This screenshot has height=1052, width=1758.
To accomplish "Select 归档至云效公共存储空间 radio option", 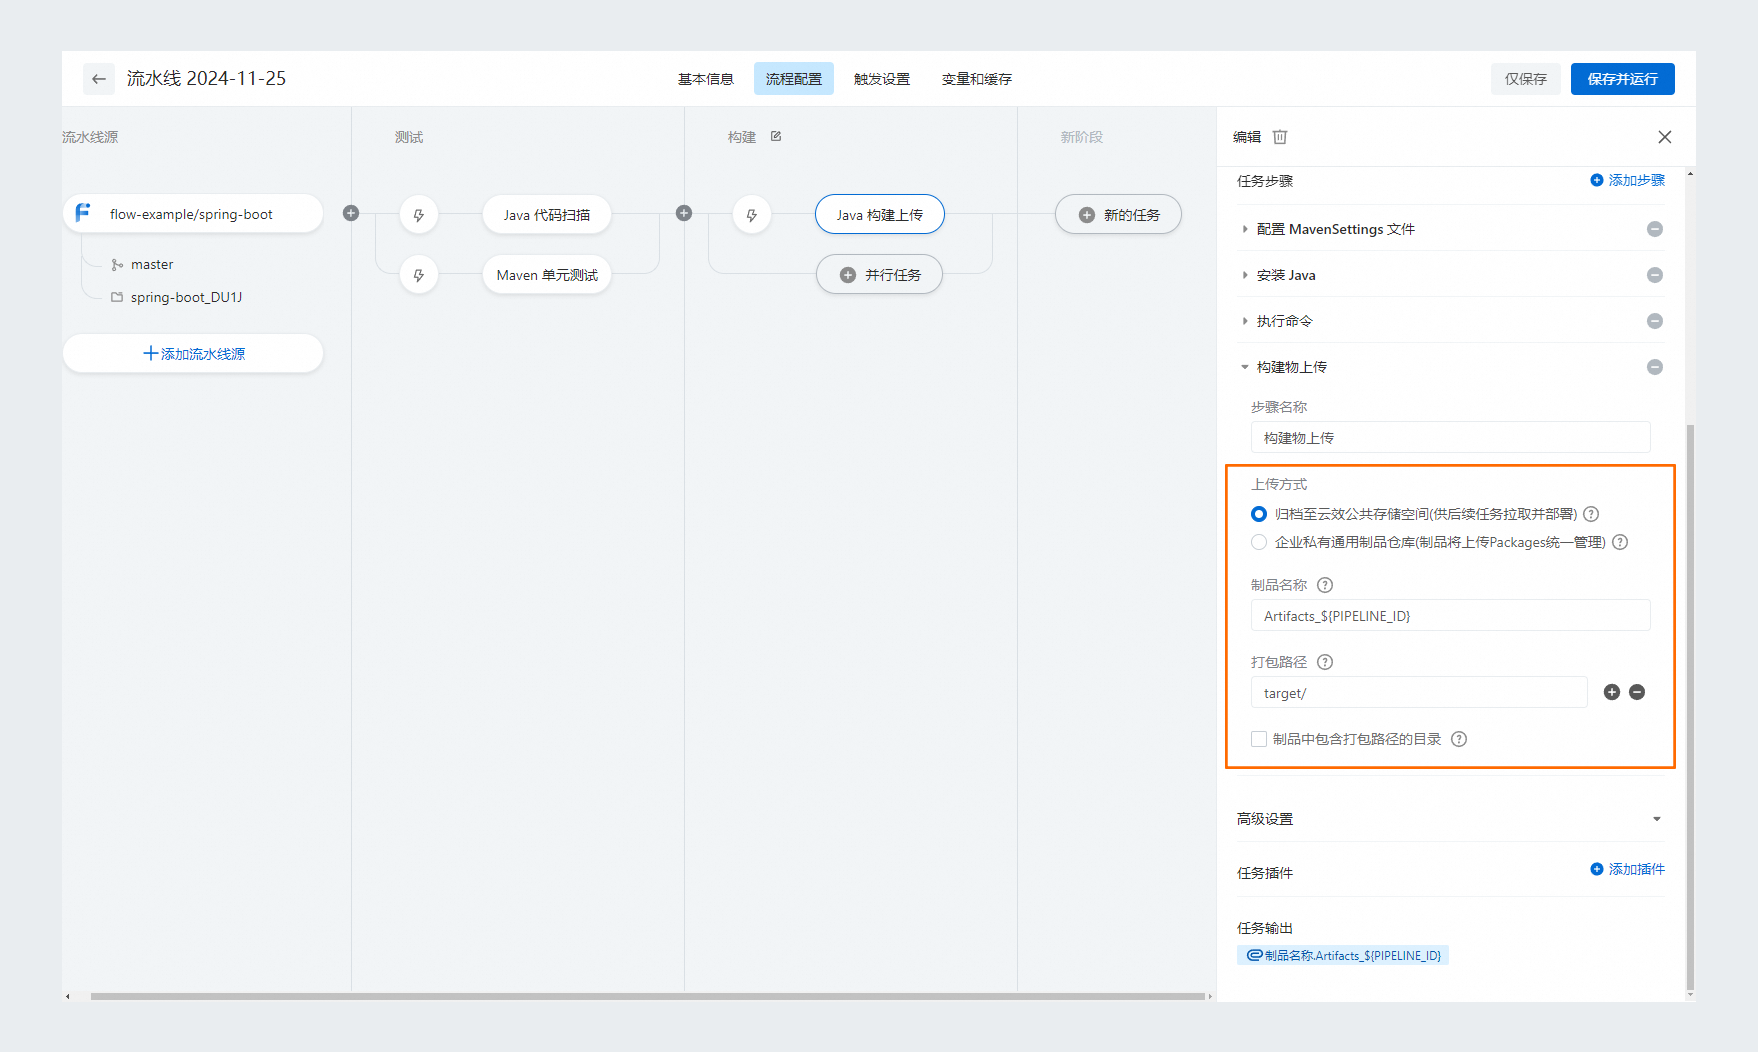I will pos(1259,514).
